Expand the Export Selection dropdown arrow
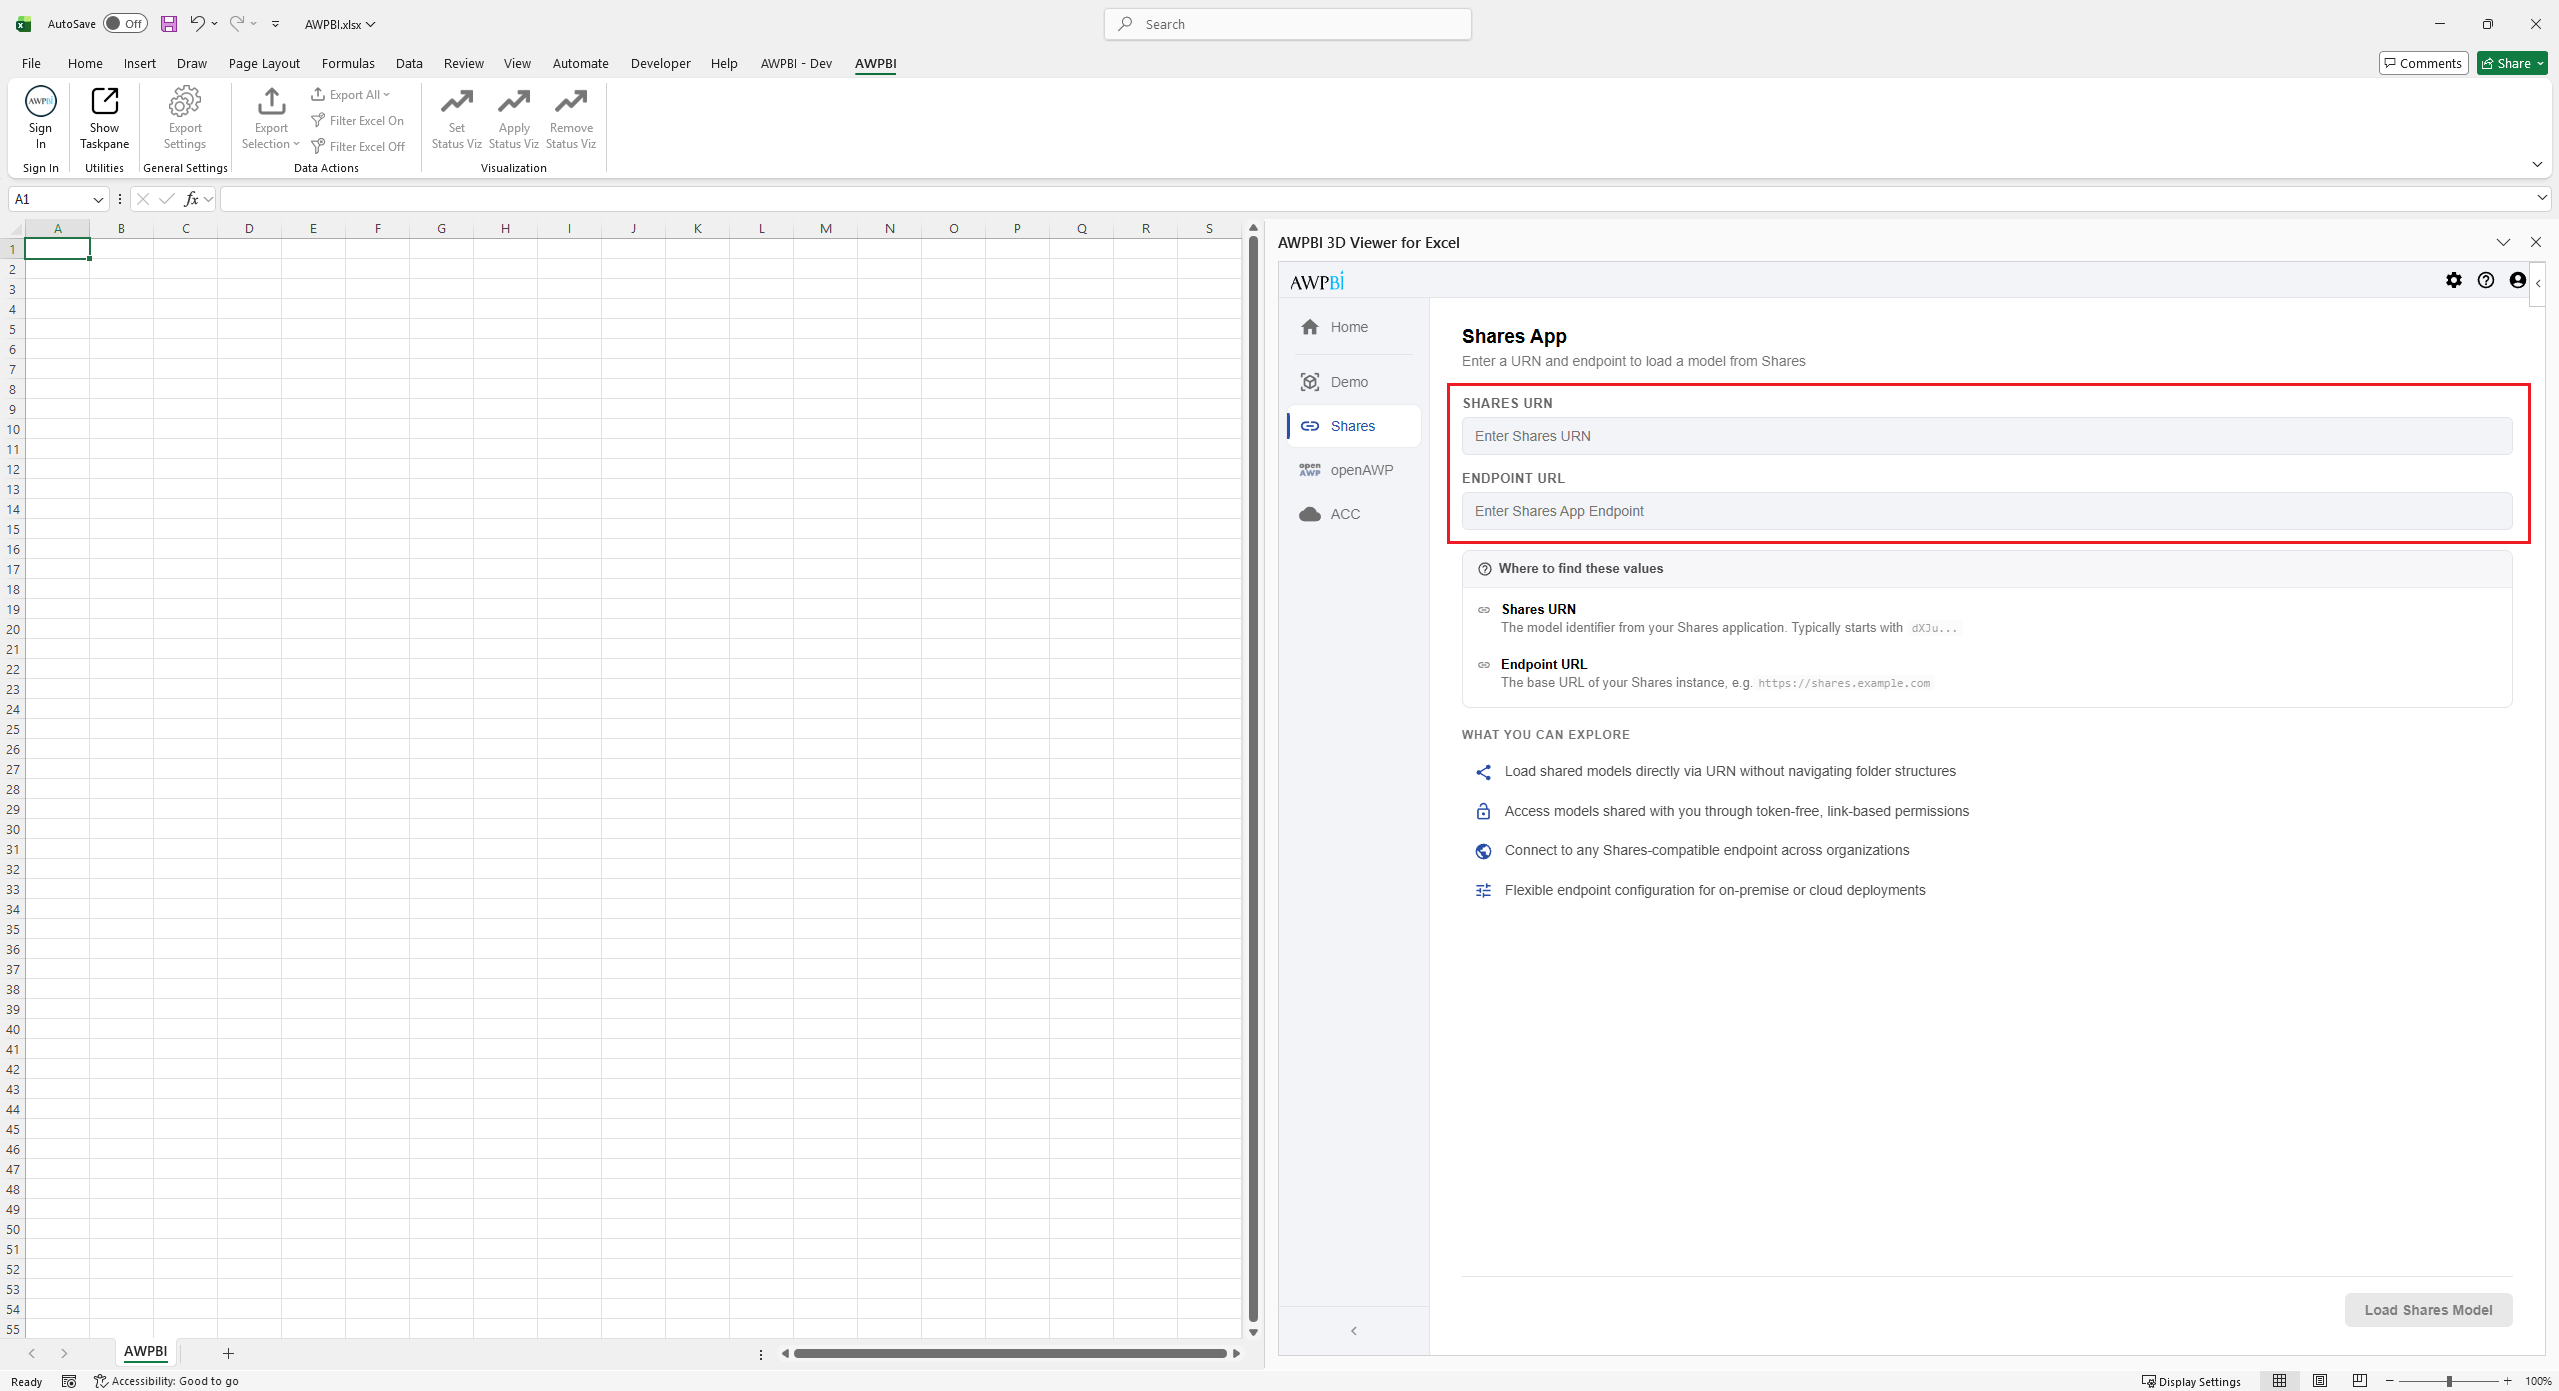The width and height of the screenshot is (2559, 1391). click(x=296, y=144)
